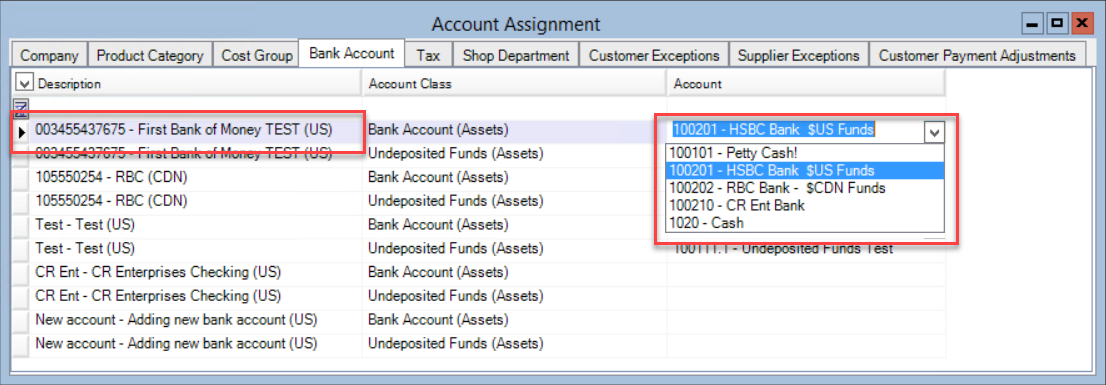This screenshot has height=385, width=1106.
Task: Click Undeposited Funds (Assets) cell of First Bank row
Action: 514,154
